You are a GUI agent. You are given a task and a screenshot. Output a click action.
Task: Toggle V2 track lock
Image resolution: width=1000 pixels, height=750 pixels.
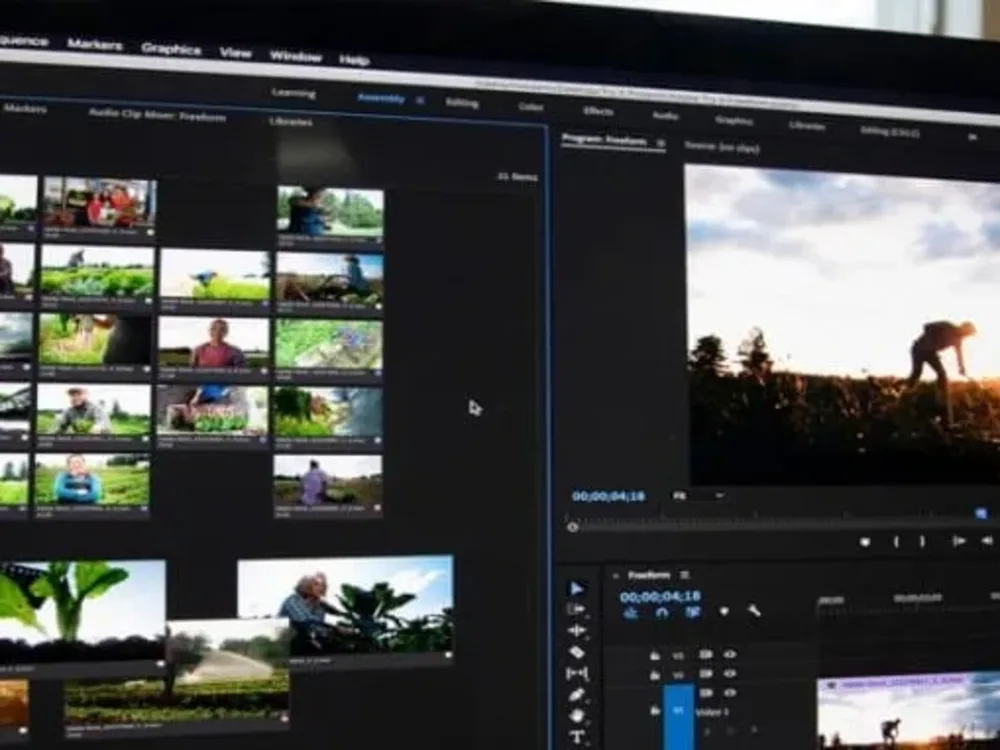(654, 674)
